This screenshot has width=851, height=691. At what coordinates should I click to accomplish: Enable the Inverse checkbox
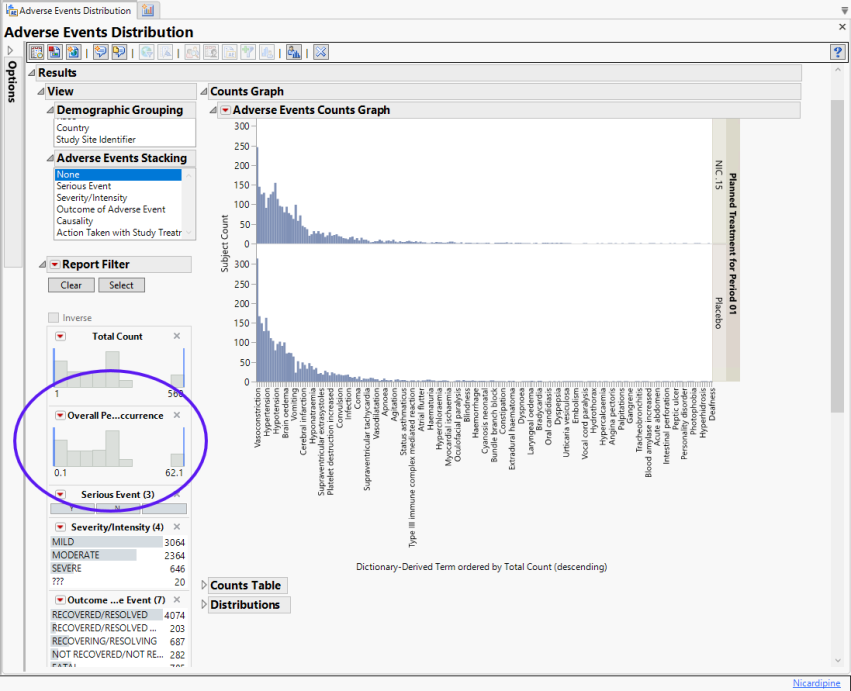[x=55, y=318]
